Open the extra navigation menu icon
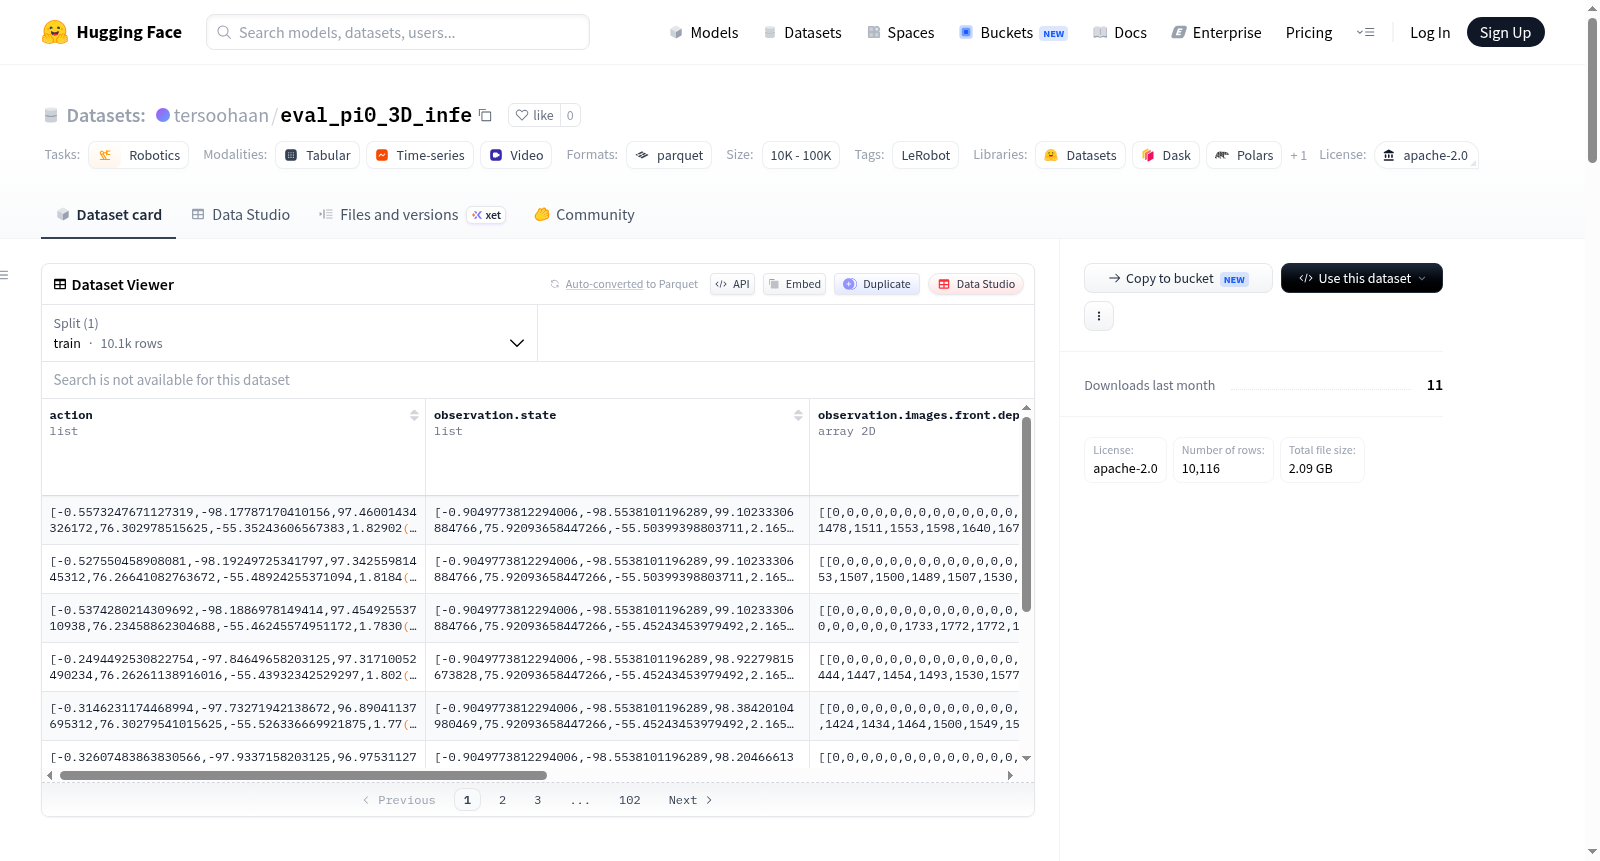 [x=1365, y=32]
